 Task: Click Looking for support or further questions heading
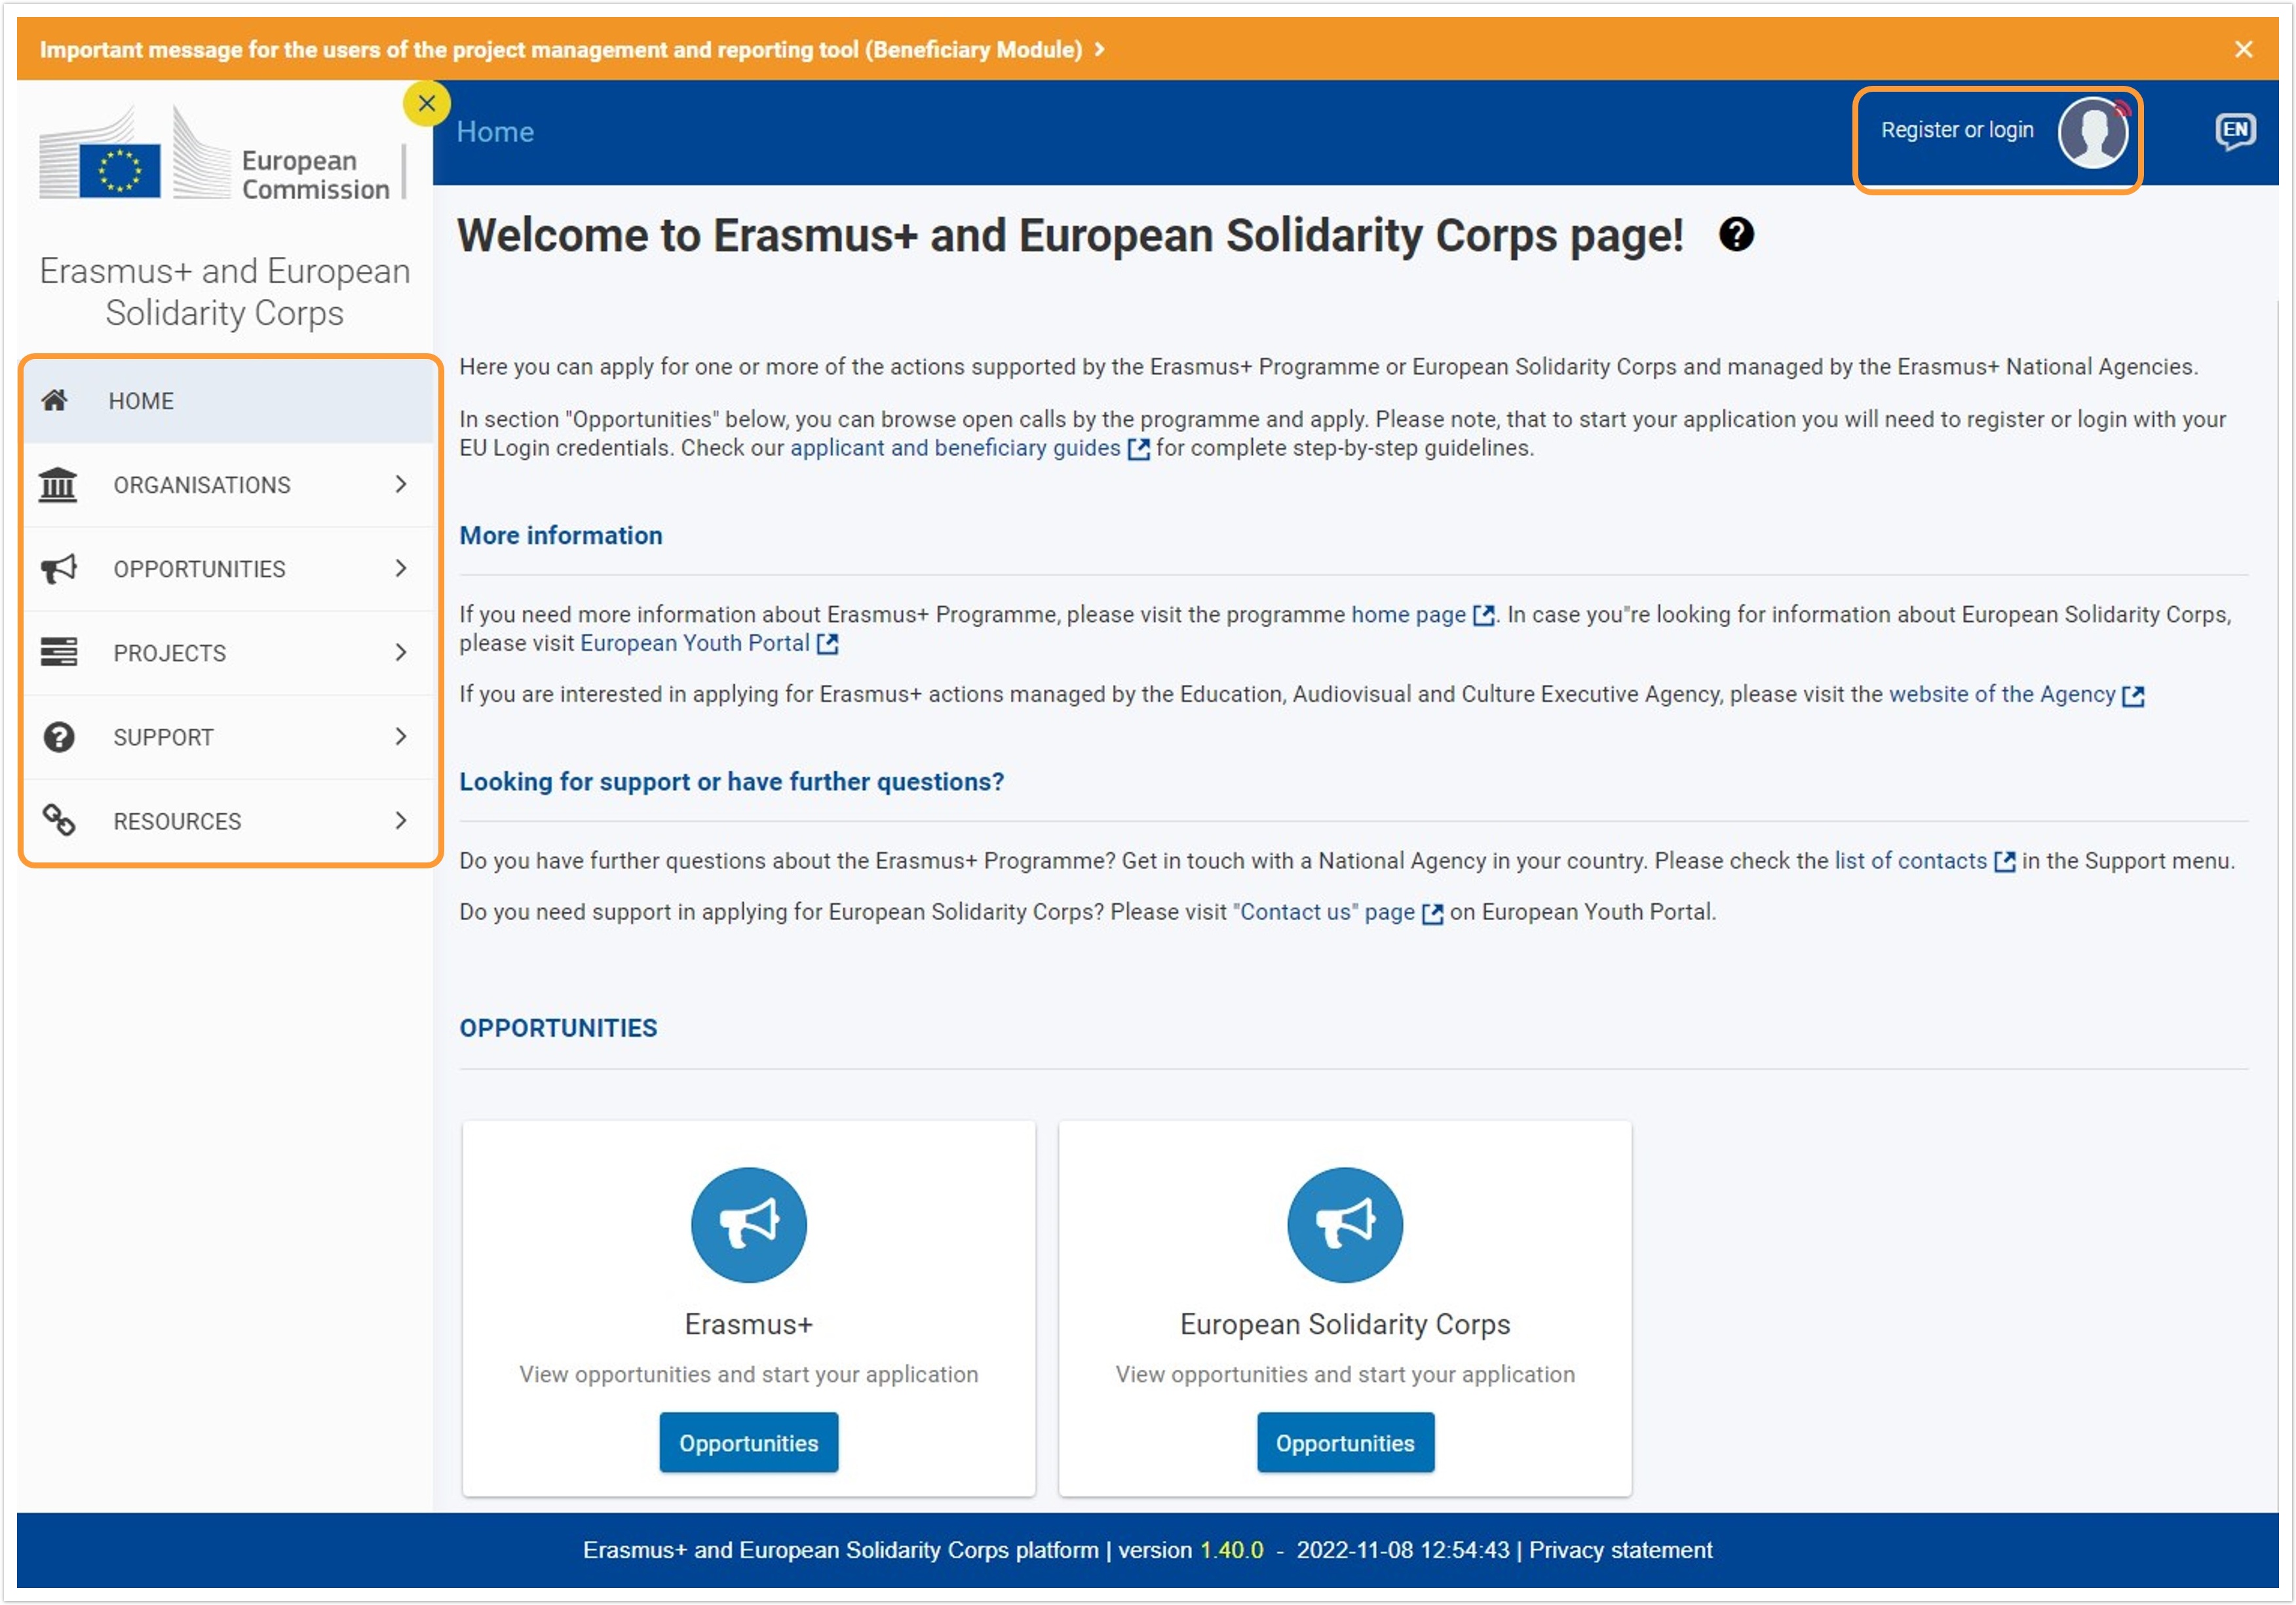[x=731, y=782]
